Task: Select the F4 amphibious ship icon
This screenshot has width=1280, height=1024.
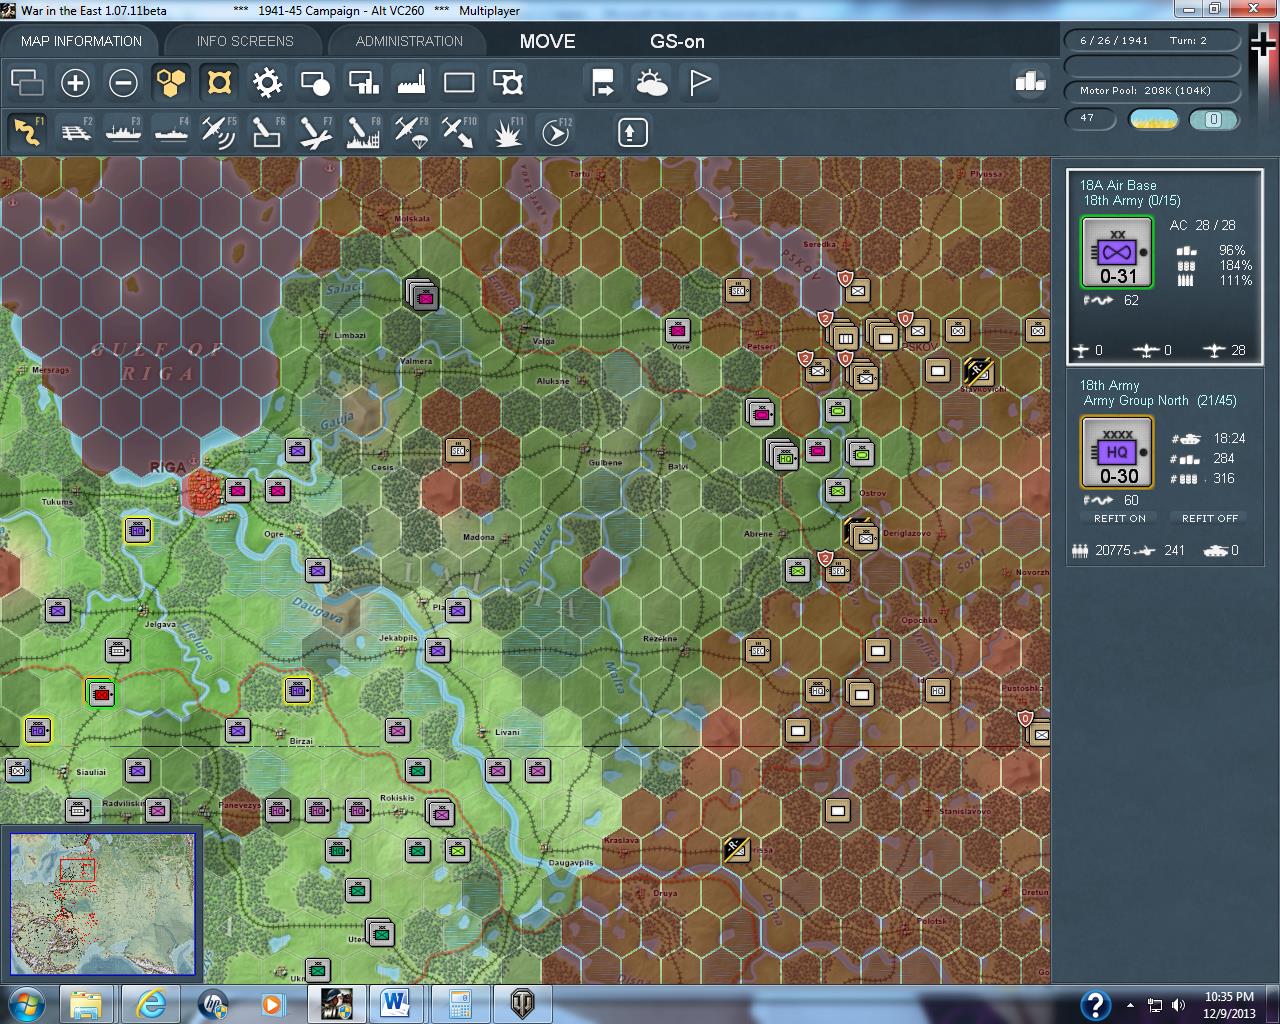Action: (x=171, y=132)
